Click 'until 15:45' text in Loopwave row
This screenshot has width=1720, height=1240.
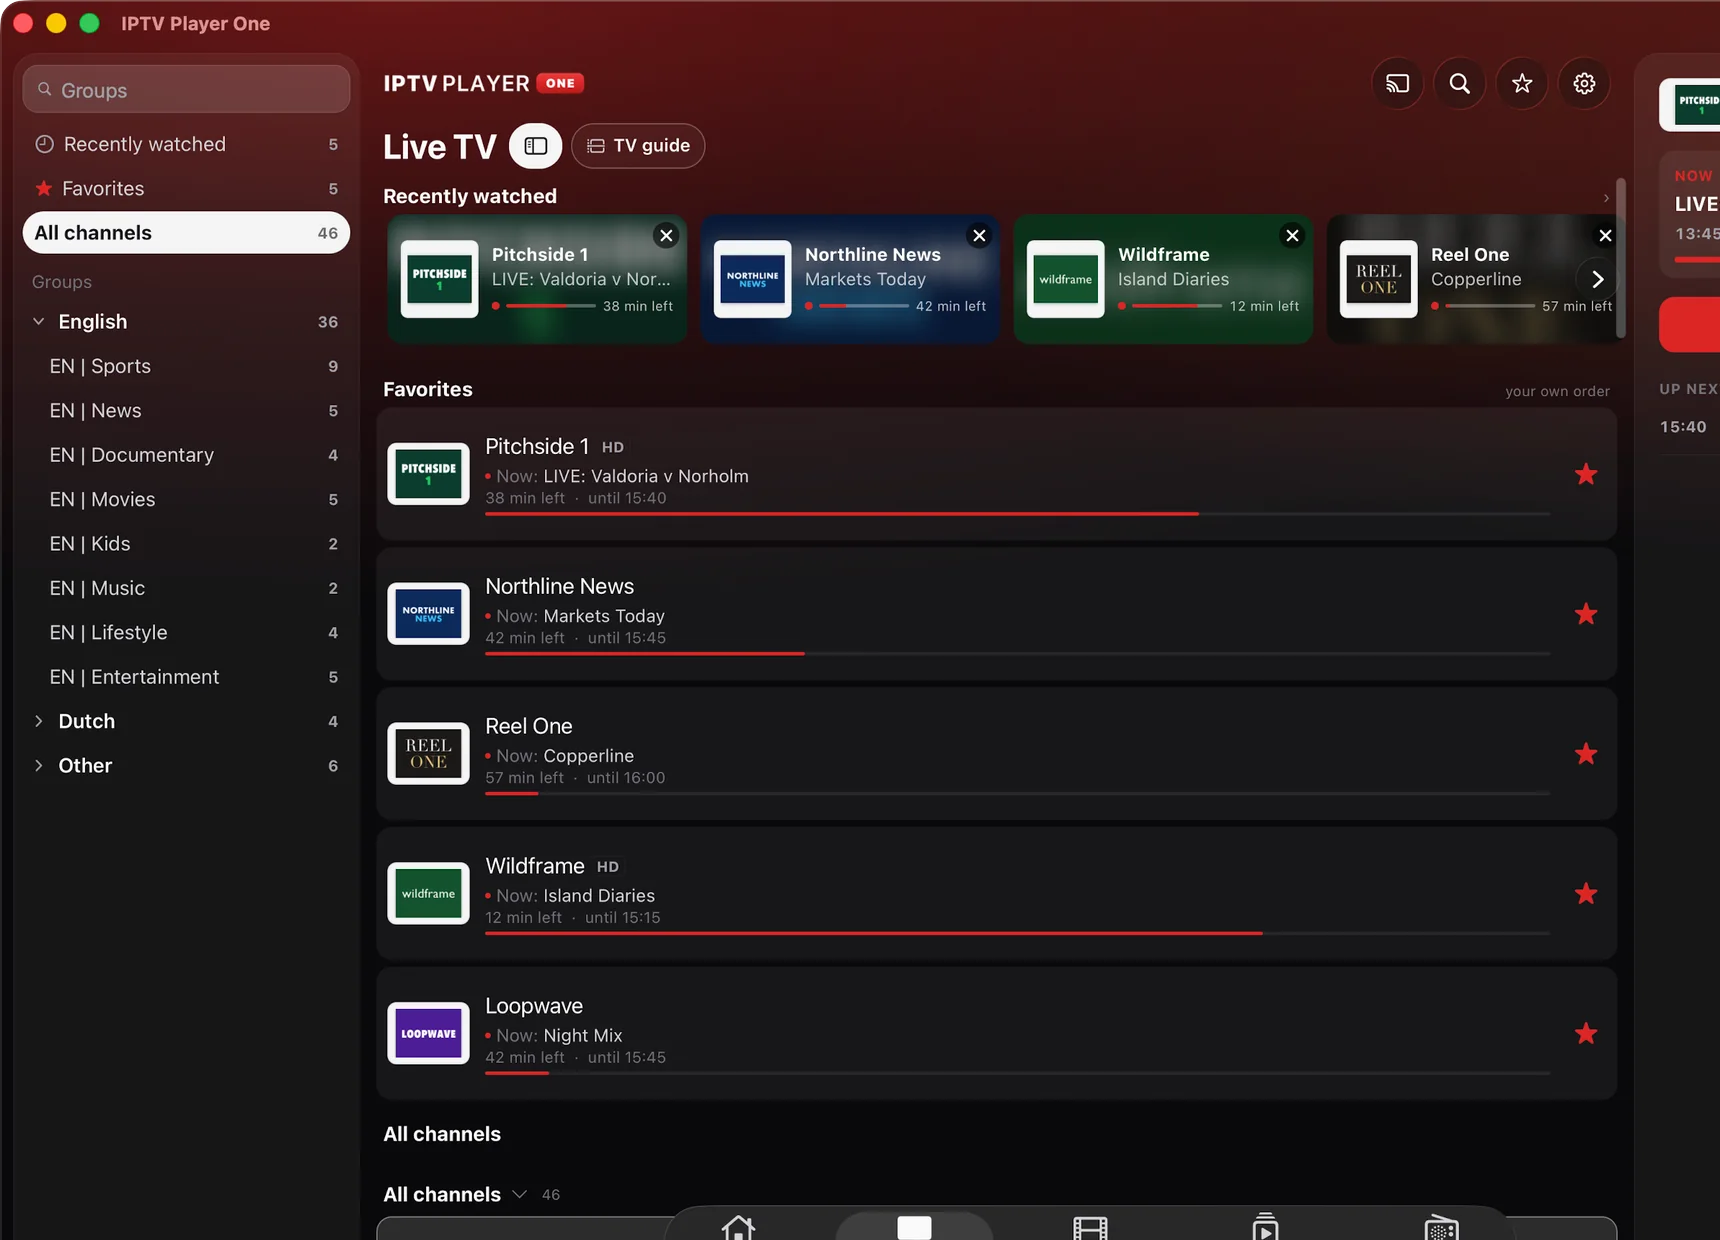[x=626, y=1058]
